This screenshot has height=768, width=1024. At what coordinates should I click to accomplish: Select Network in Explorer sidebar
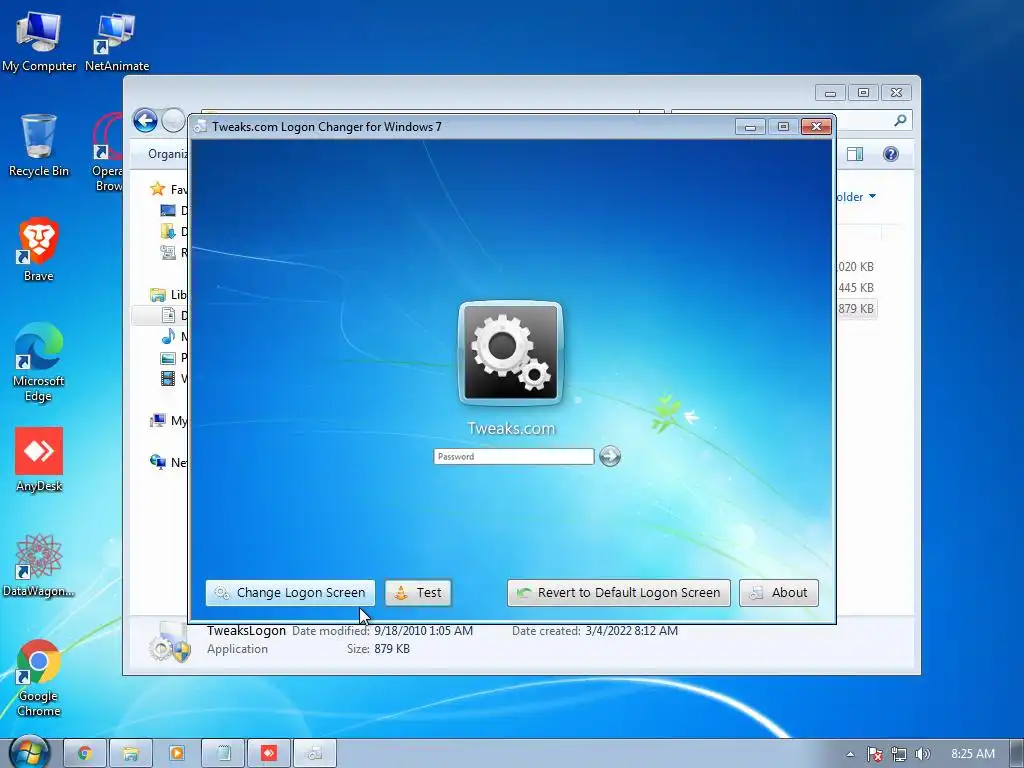[168, 462]
